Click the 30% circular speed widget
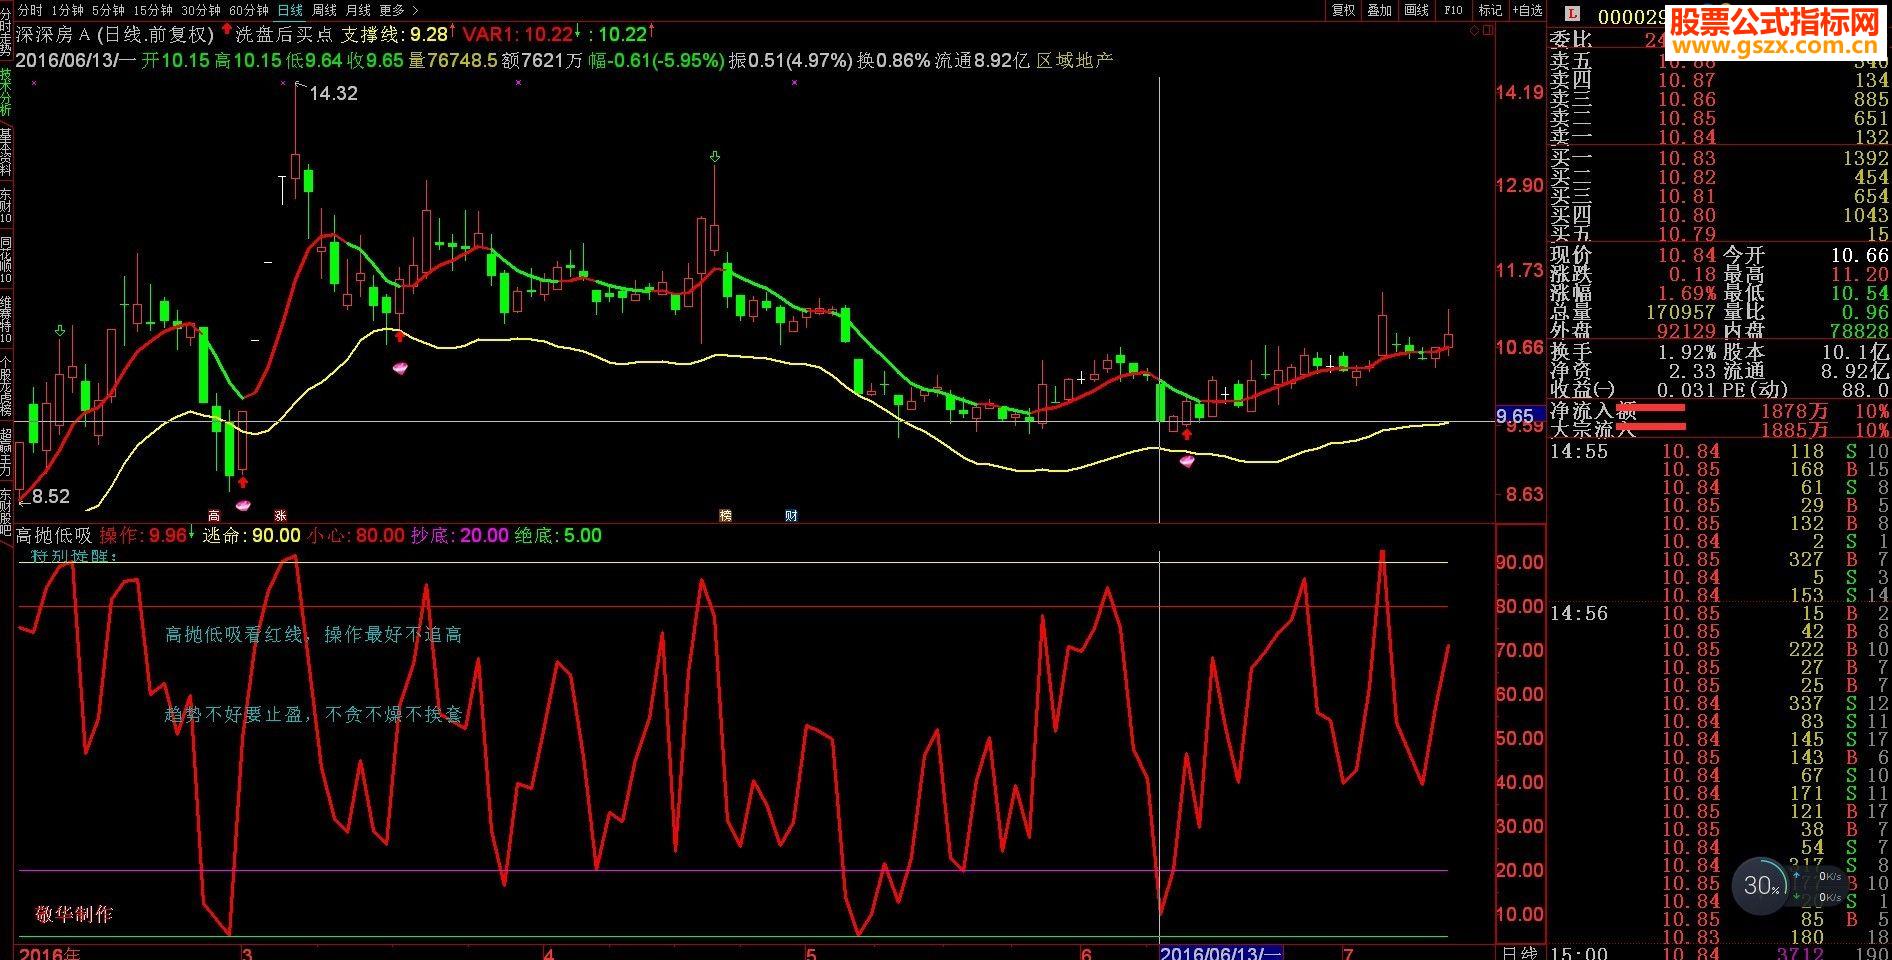This screenshot has width=1892, height=960. click(1762, 886)
